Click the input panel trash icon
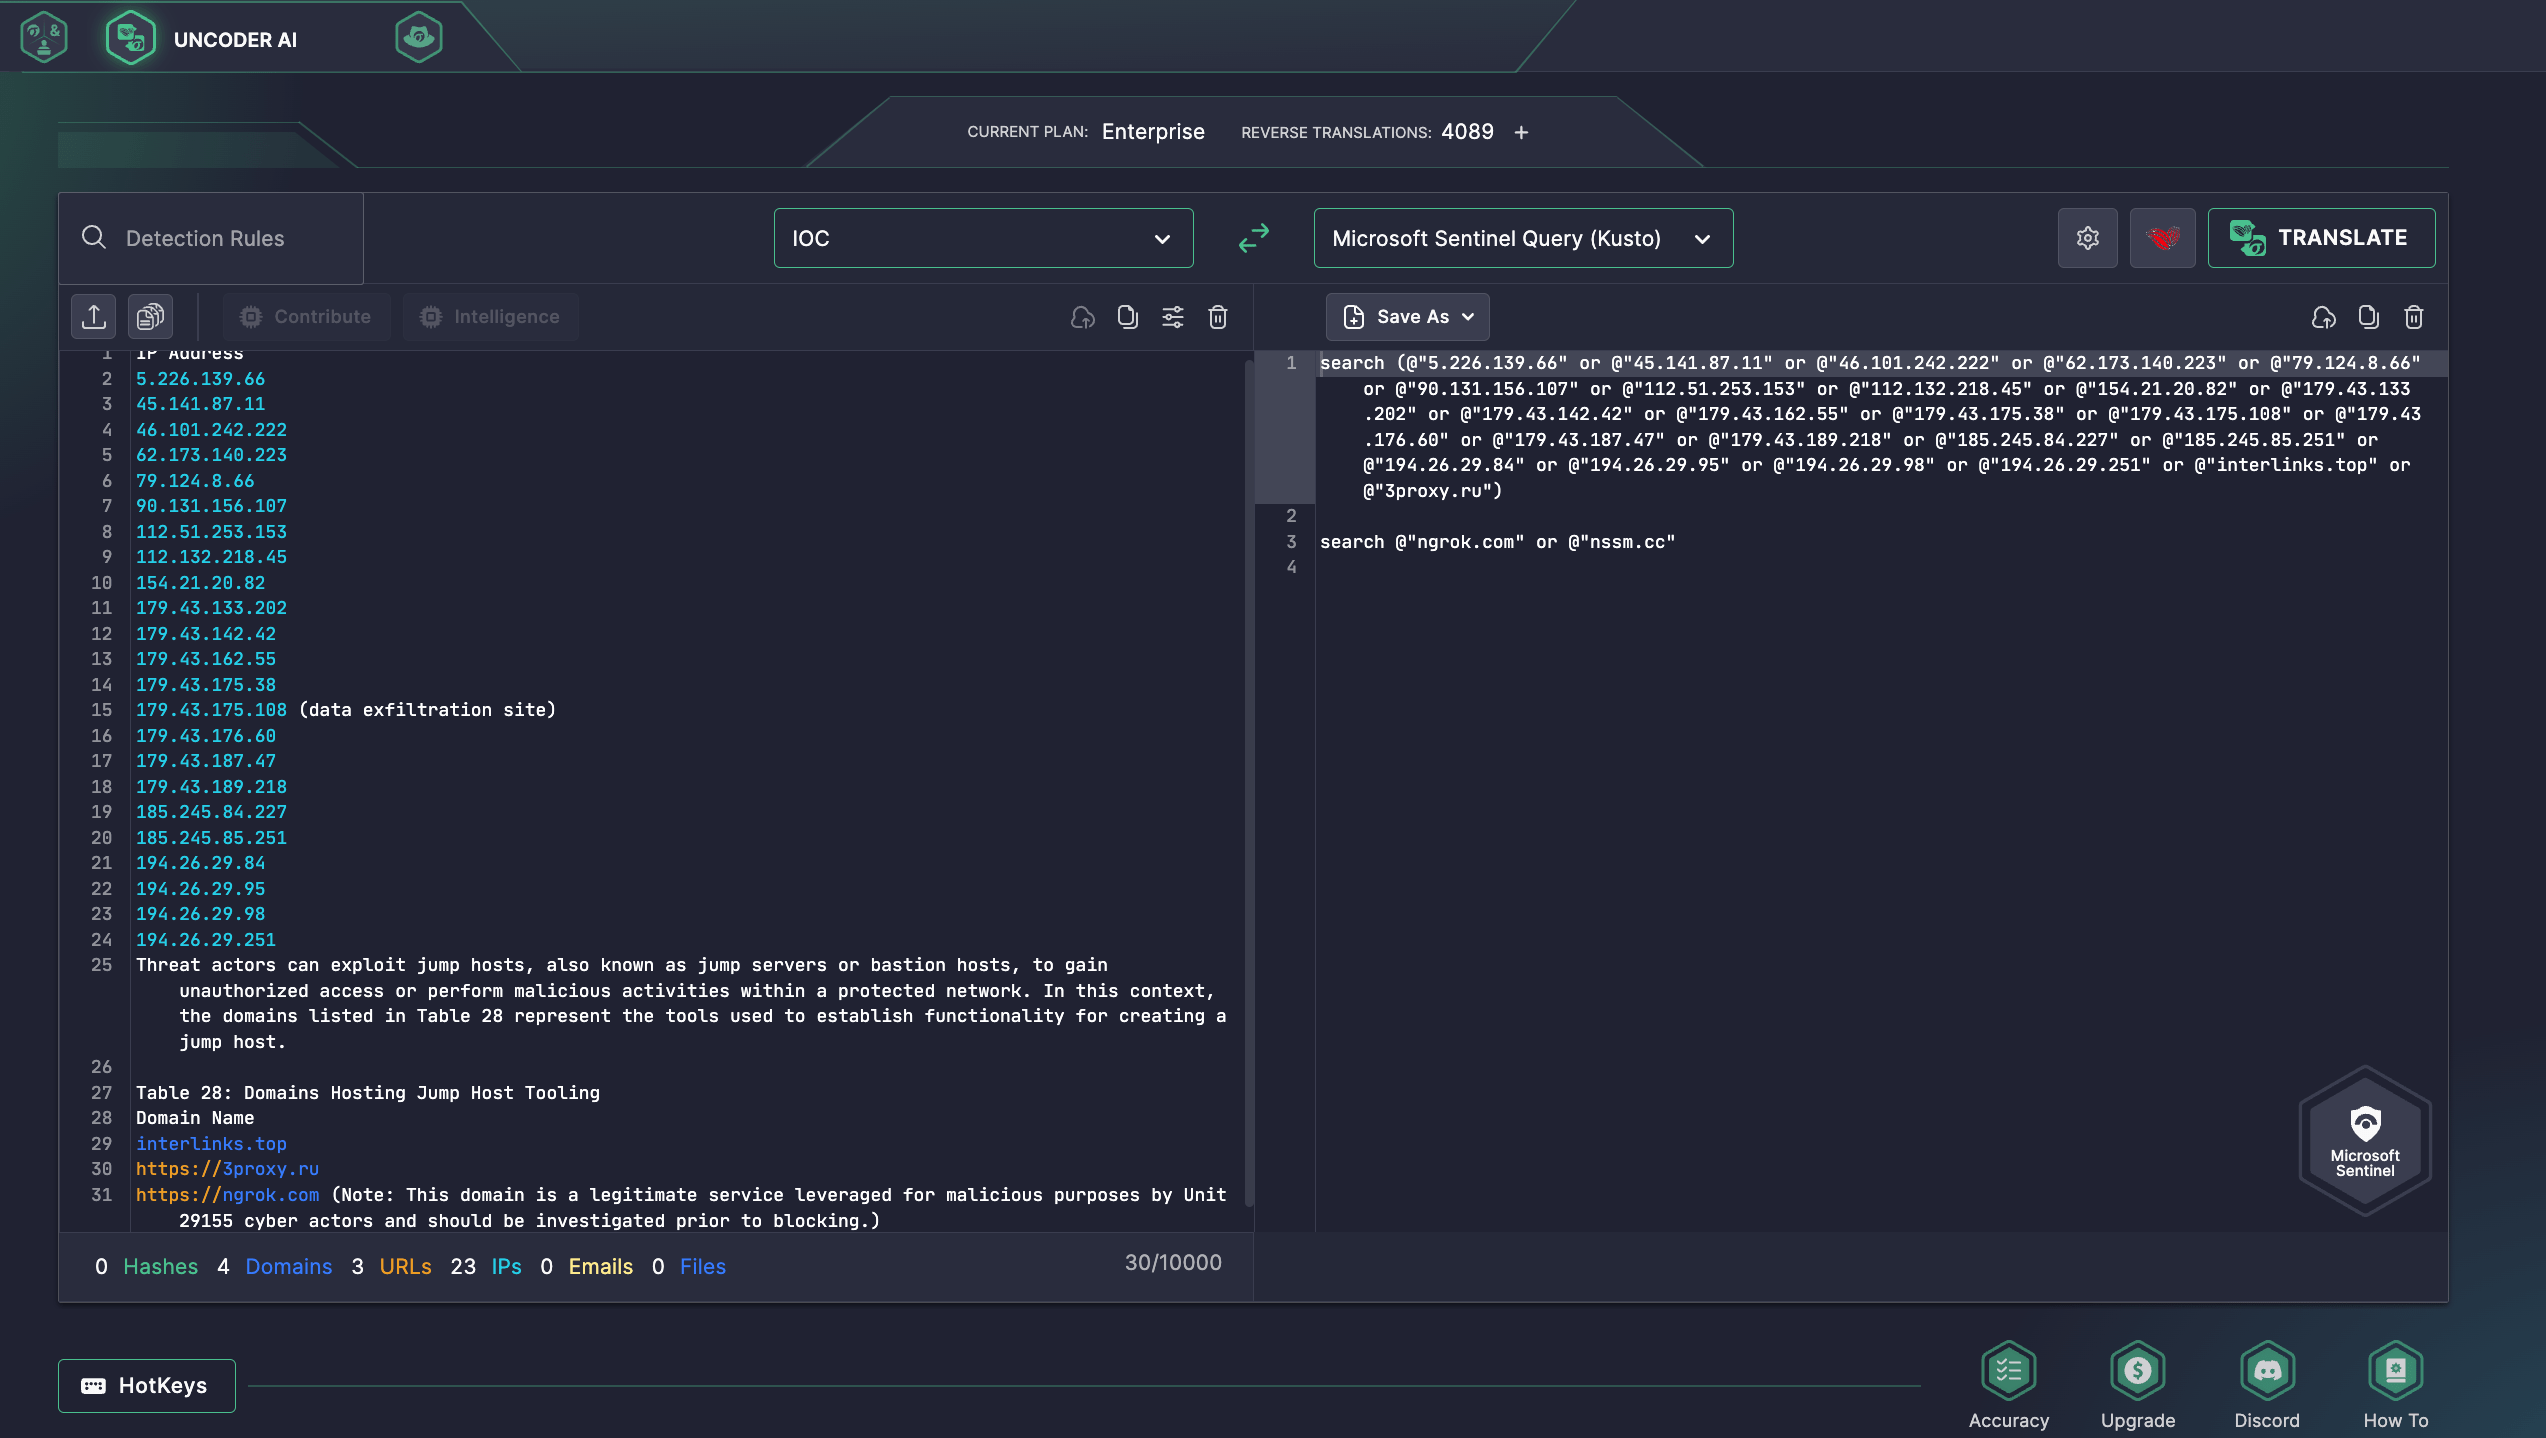Viewport: 2546px width, 1438px height. coord(1217,317)
